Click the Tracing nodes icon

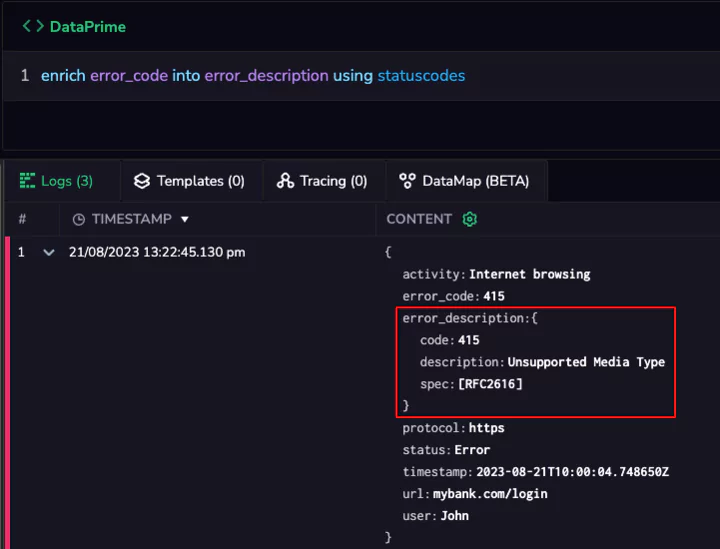(x=285, y=181)
